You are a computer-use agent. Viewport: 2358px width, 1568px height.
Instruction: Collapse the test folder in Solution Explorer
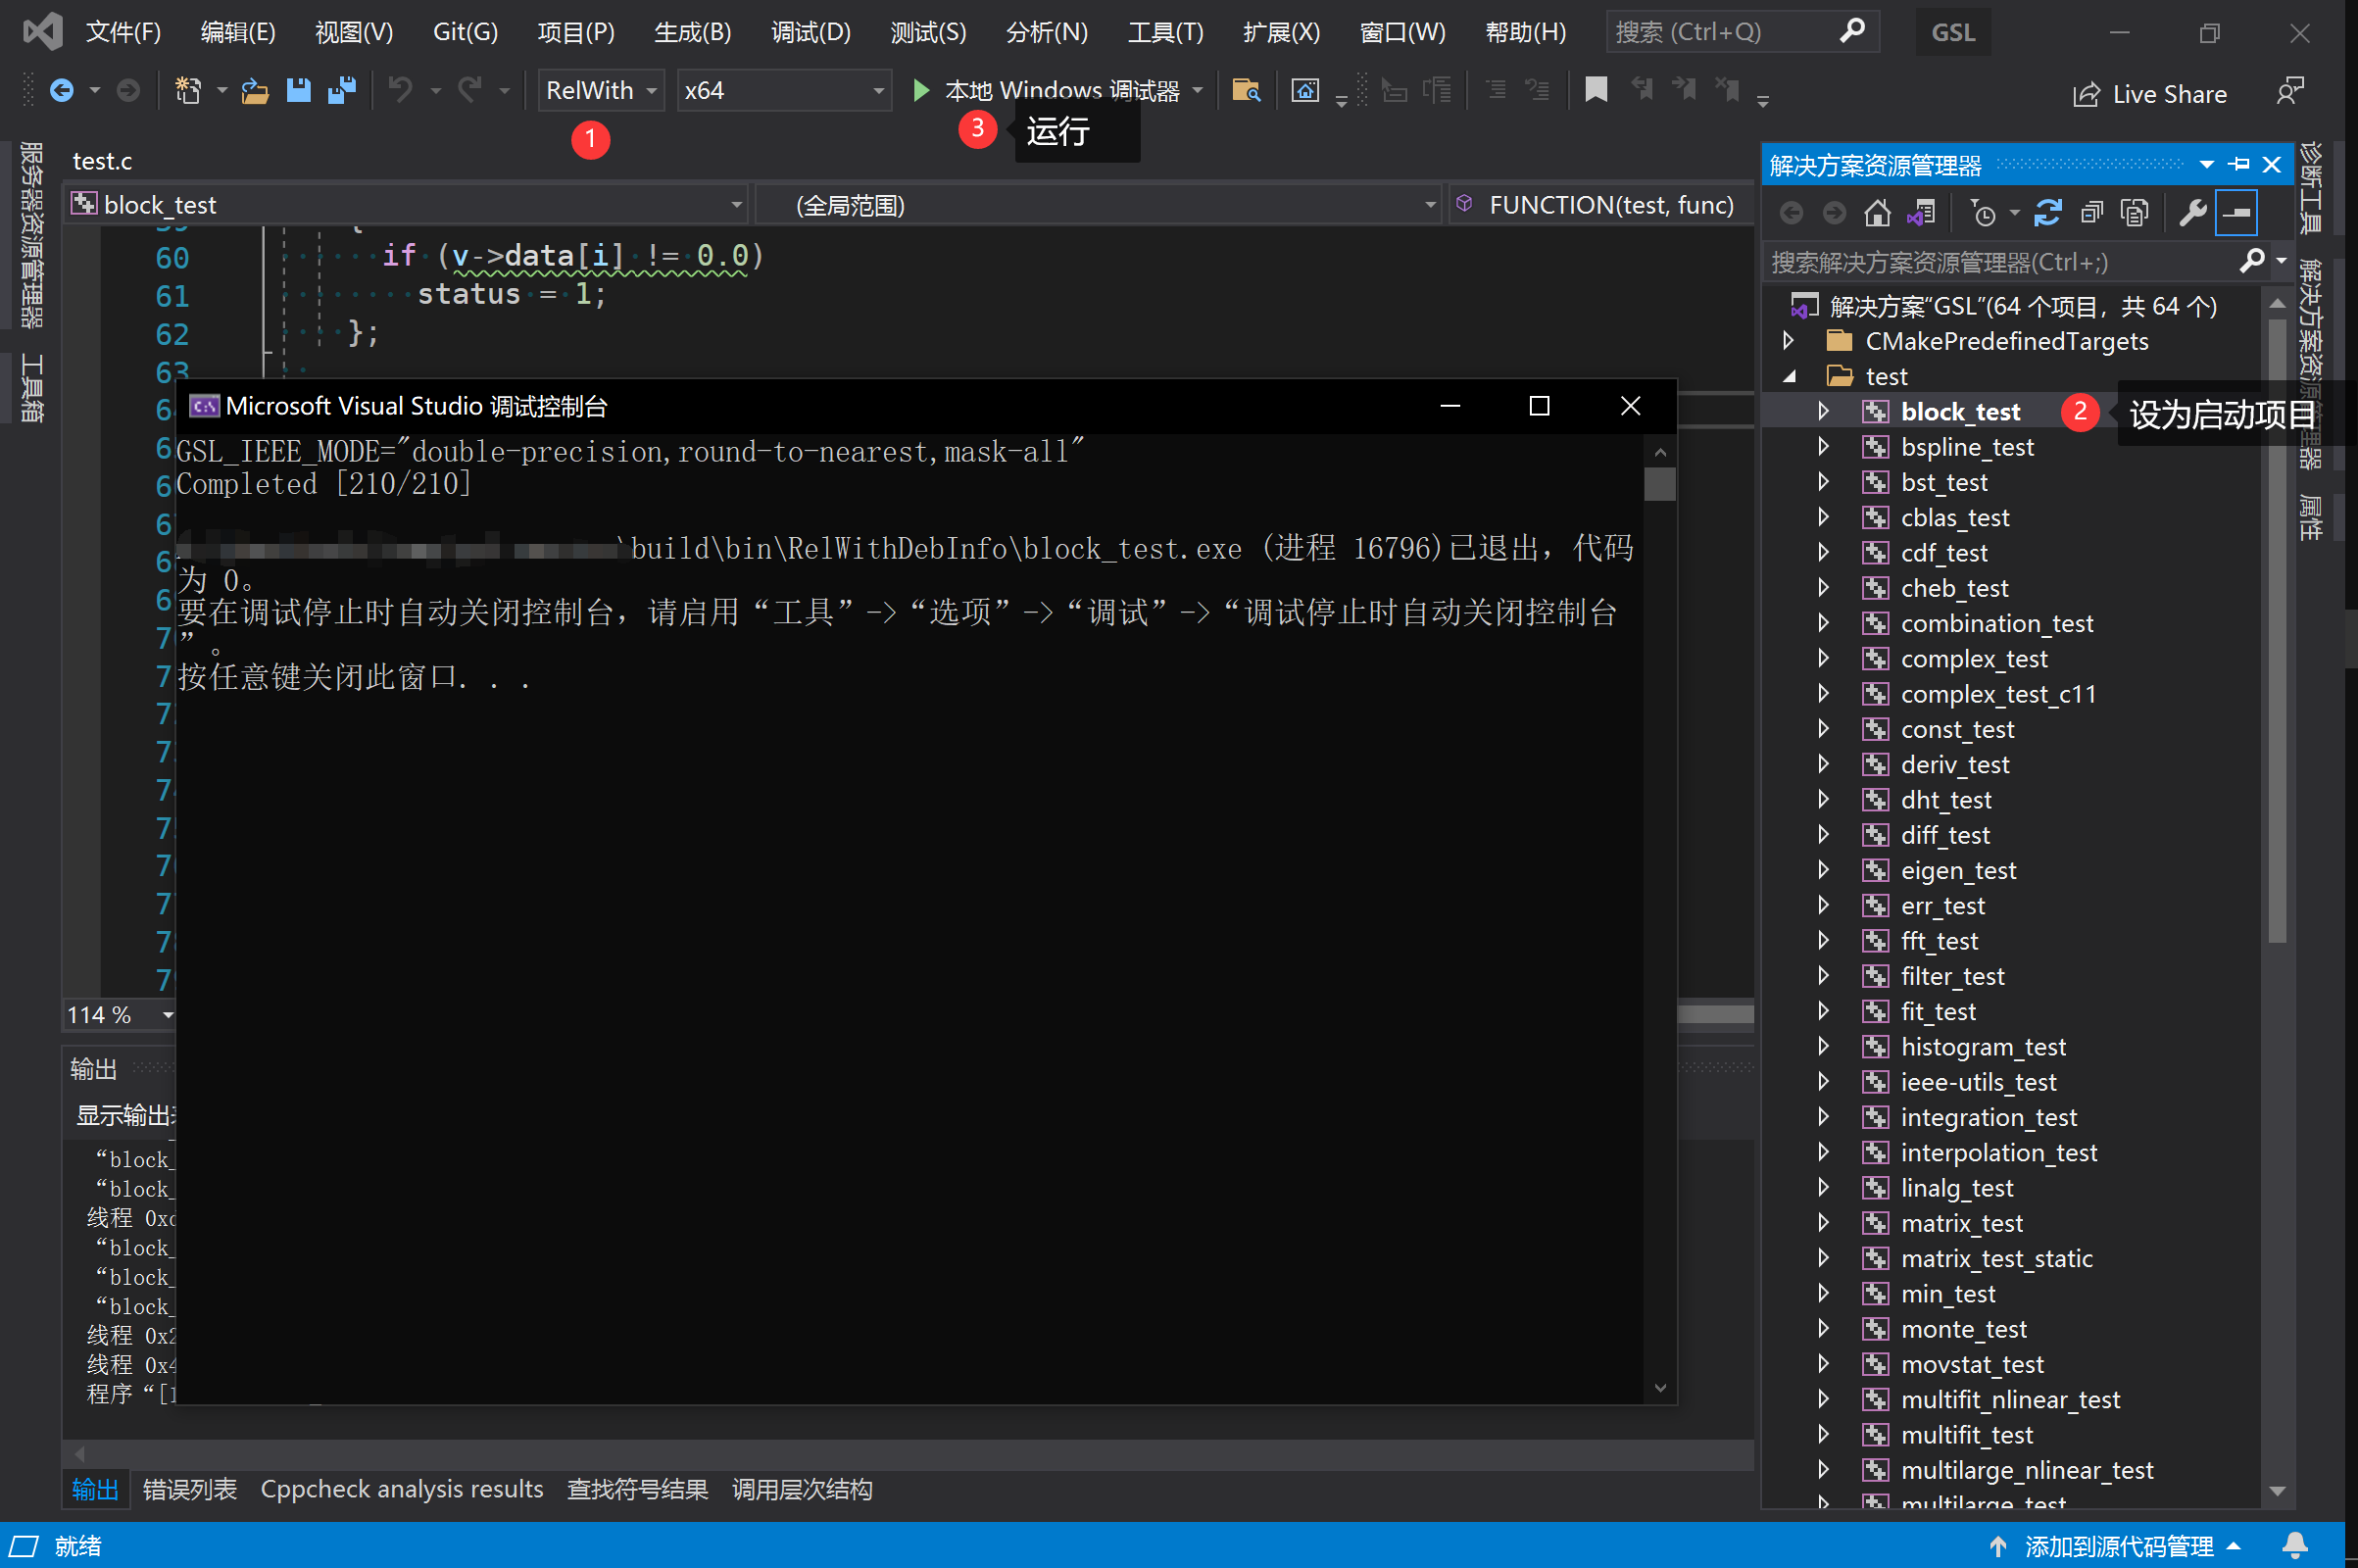[x=1790, y=376]
